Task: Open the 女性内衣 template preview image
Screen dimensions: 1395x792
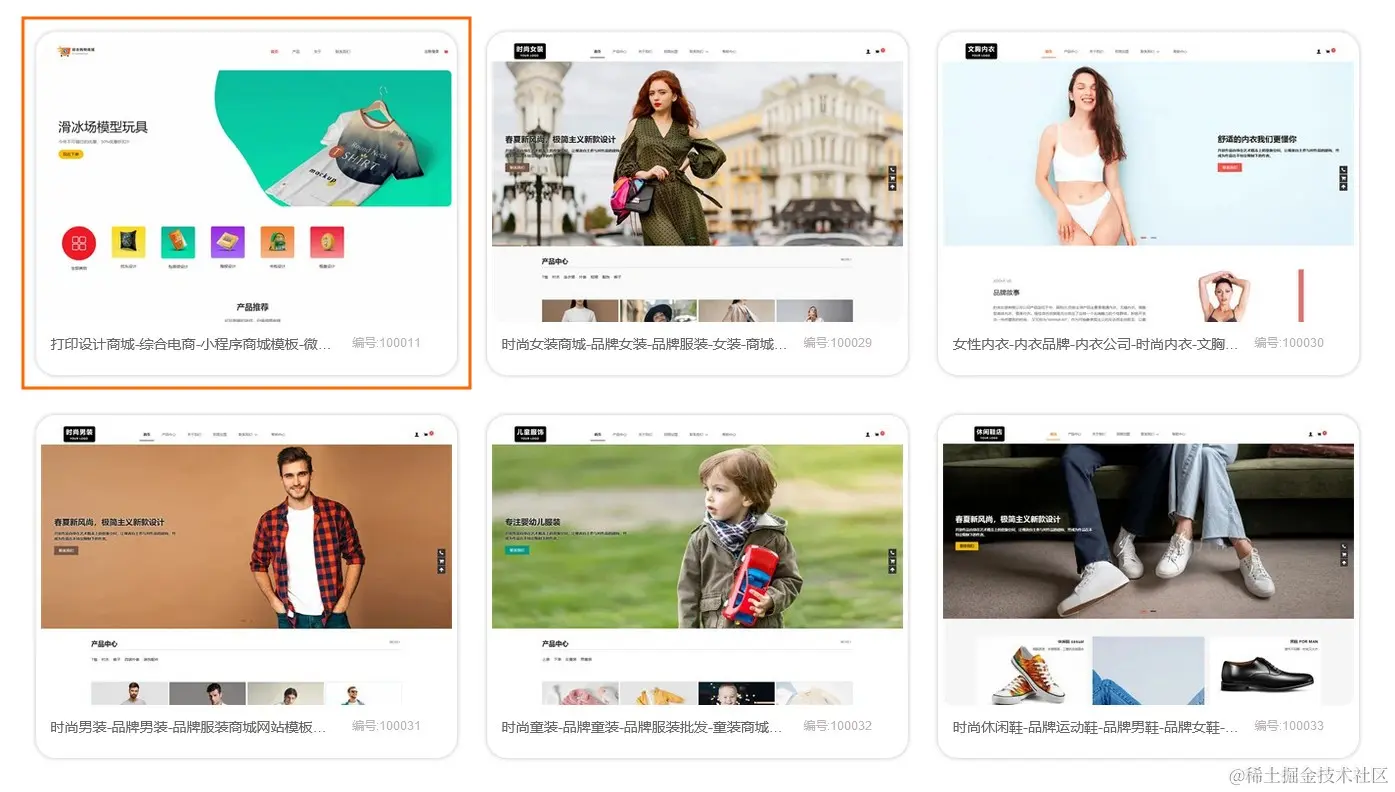Action: pyautogui.click(x=1148, y=180)
